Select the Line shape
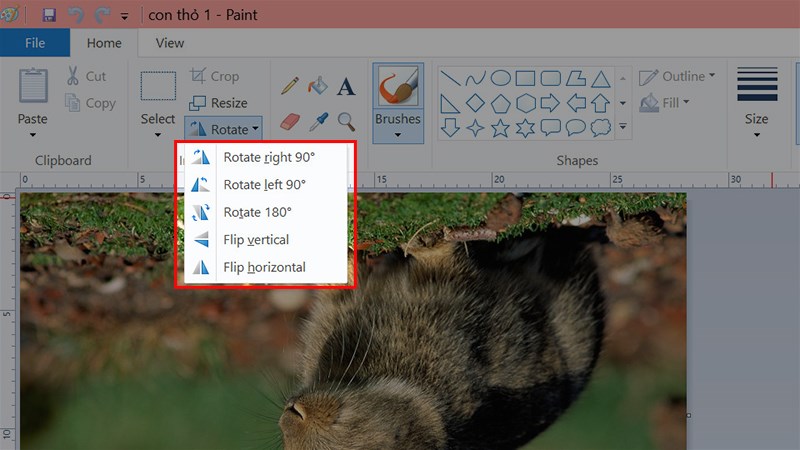 pos(450,78)
